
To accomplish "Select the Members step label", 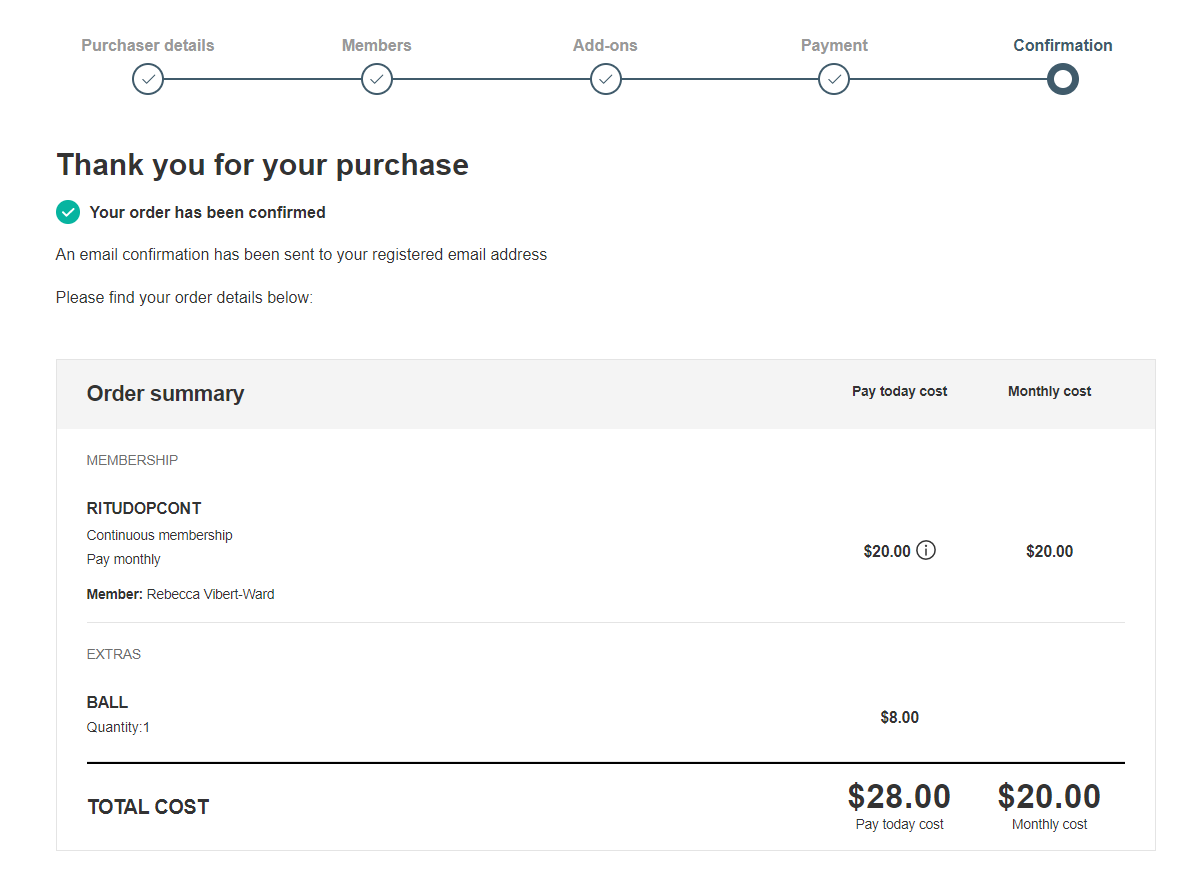I will coord(377,45).
